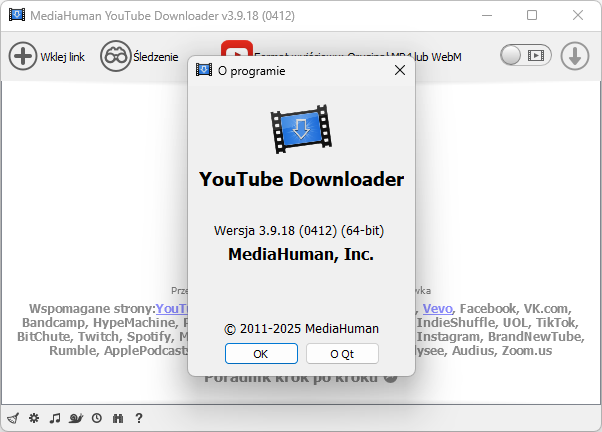The height and width of the screenshot is (432, 602).
Task: Open settings gear icon in status bar
Action: (x=34, y=418)
